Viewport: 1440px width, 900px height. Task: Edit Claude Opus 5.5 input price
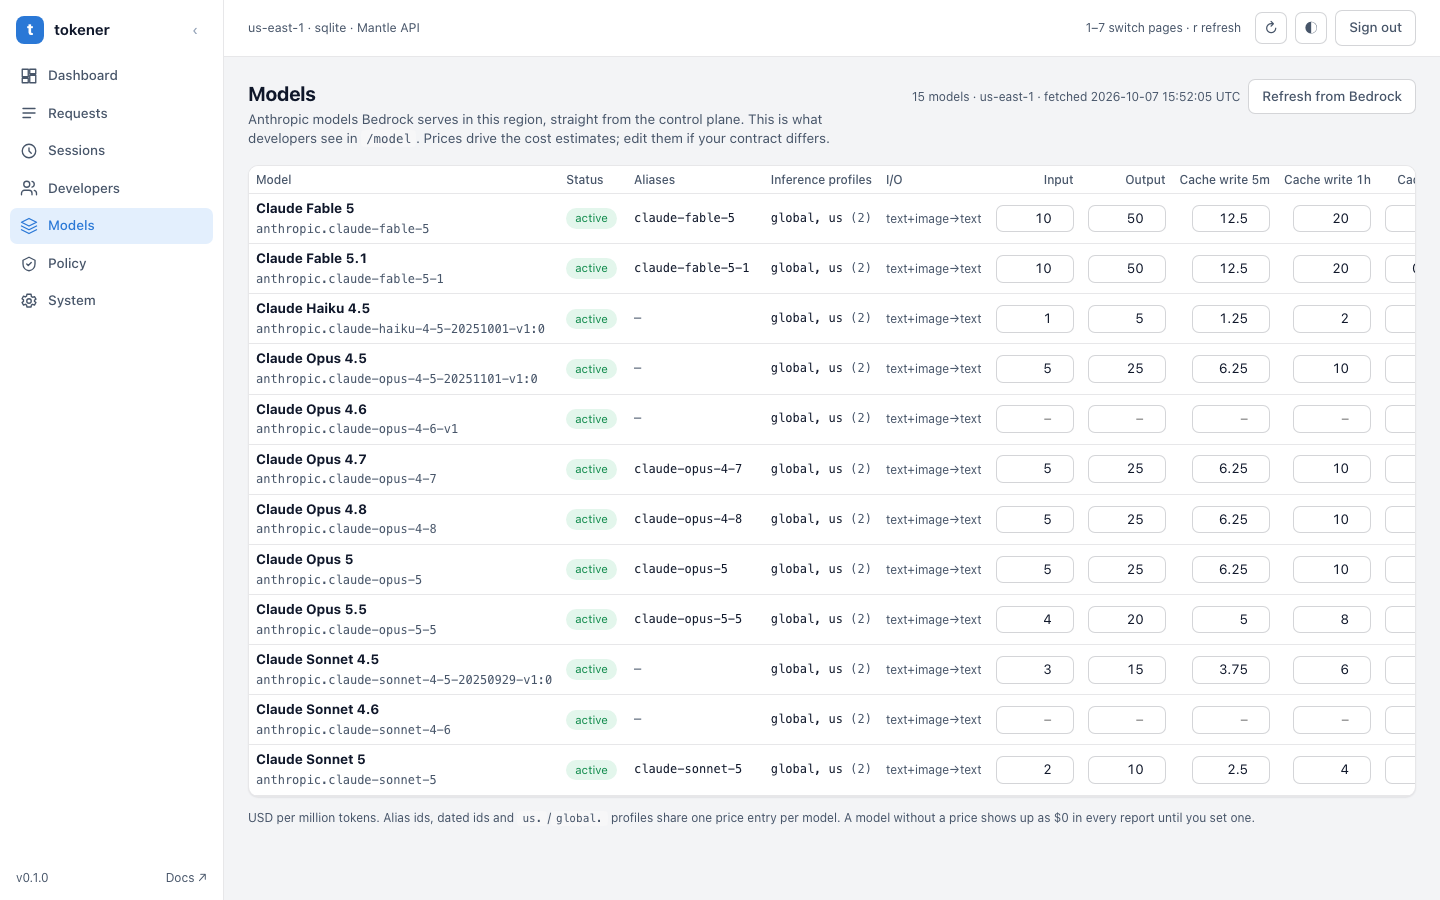pyautogui.click(x=1035, y=620)
